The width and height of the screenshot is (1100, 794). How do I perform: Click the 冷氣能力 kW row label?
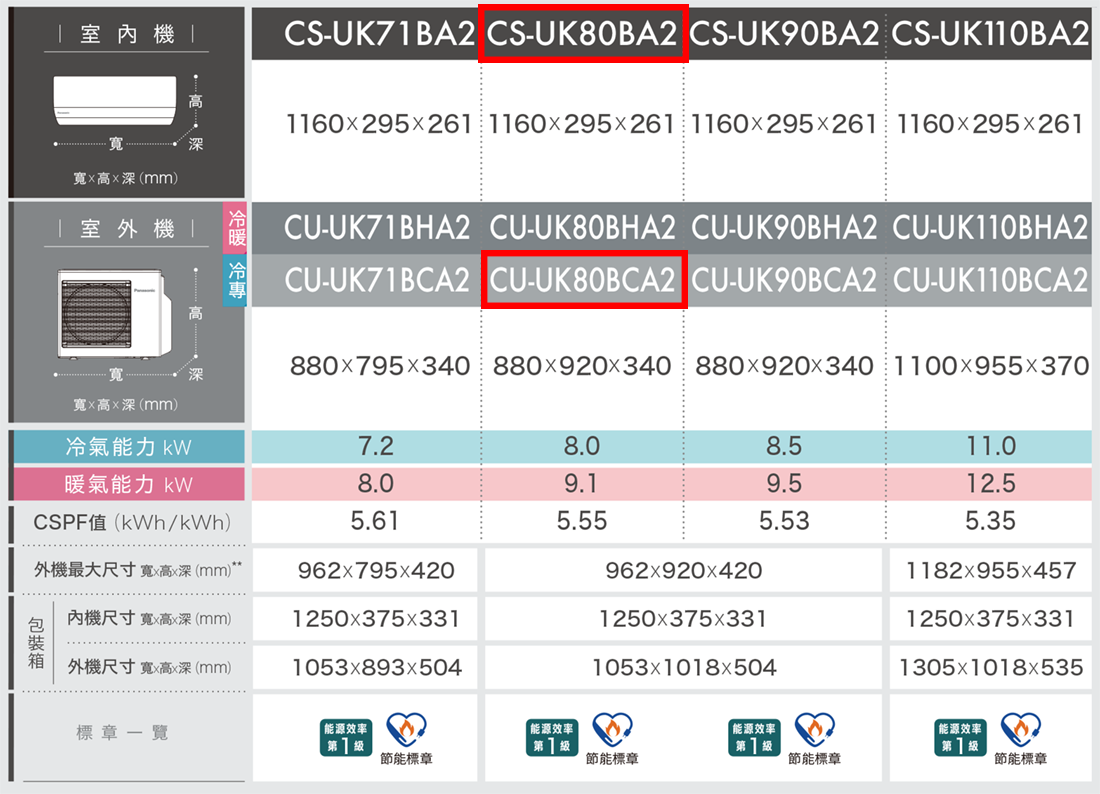click(x=128, y=447)
